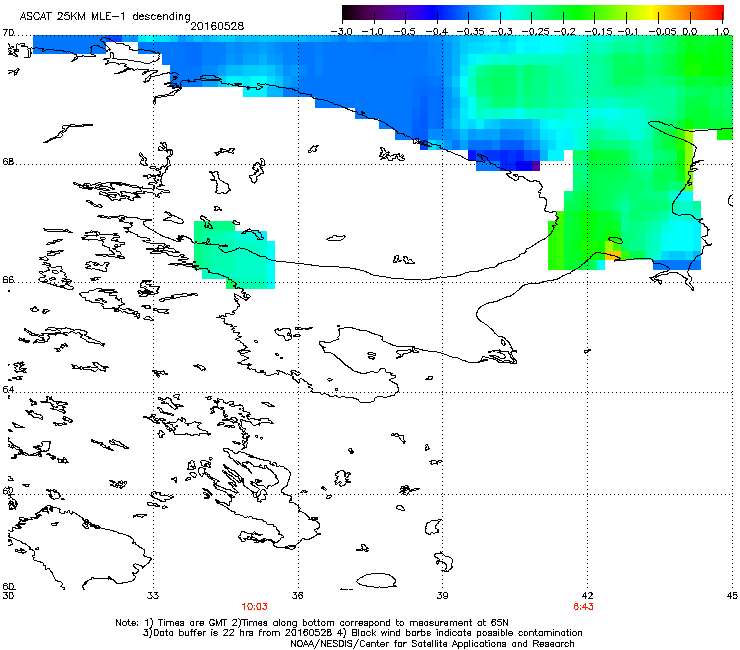Image resolution: width=740 pixels, height=650 pixels.
Task: Click the note line starting '3)Data buffer is 22 hrs'
Action: pyautogui.click(x=362, y=633)
